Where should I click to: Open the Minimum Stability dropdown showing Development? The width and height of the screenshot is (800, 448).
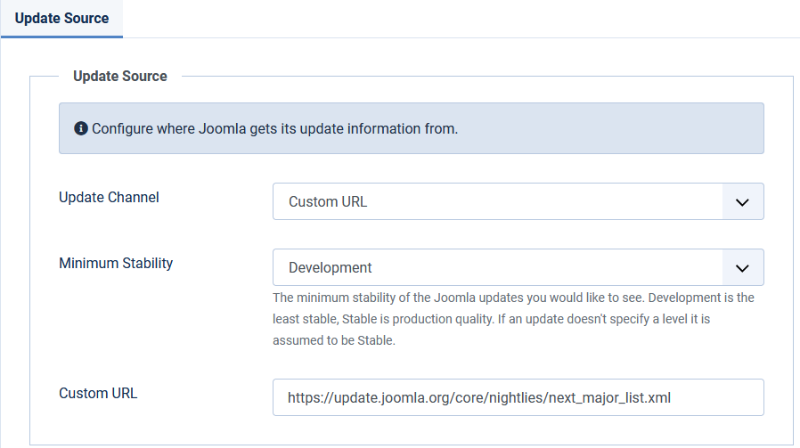518,267
